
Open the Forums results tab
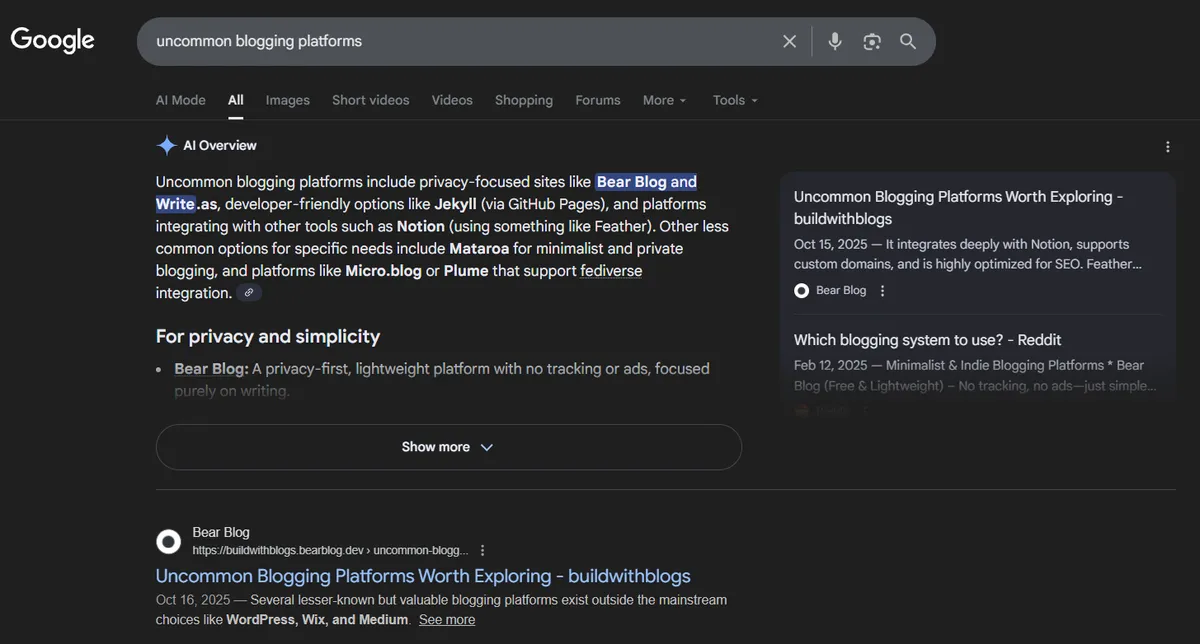click(597, 100)
